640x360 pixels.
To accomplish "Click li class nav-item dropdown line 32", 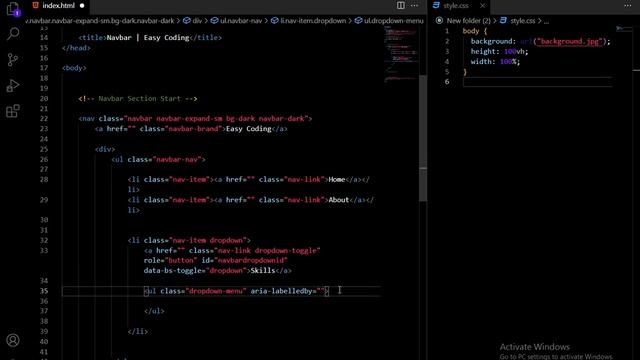I will pyautogui.click(x=189, y=240).
